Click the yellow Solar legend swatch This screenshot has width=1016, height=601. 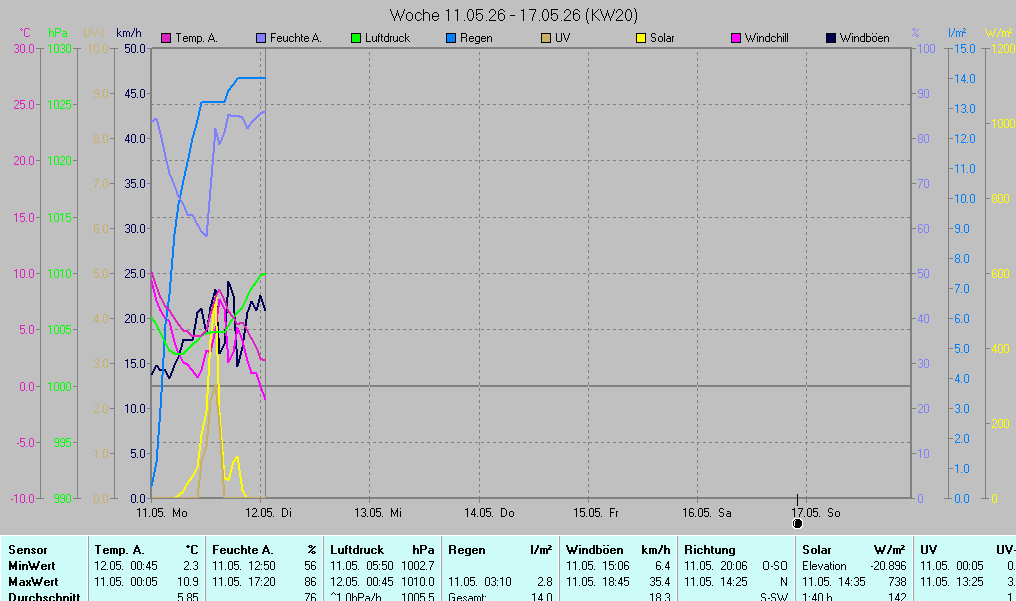point(641,38)
